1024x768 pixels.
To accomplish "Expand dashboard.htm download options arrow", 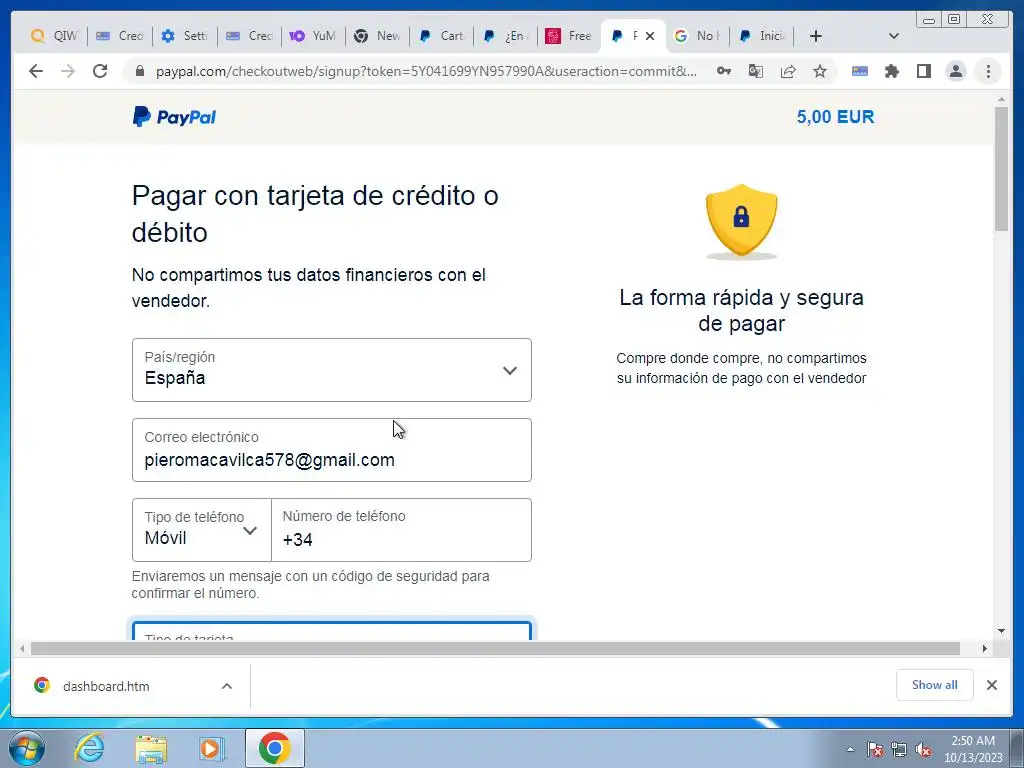I will pos(227,686).
